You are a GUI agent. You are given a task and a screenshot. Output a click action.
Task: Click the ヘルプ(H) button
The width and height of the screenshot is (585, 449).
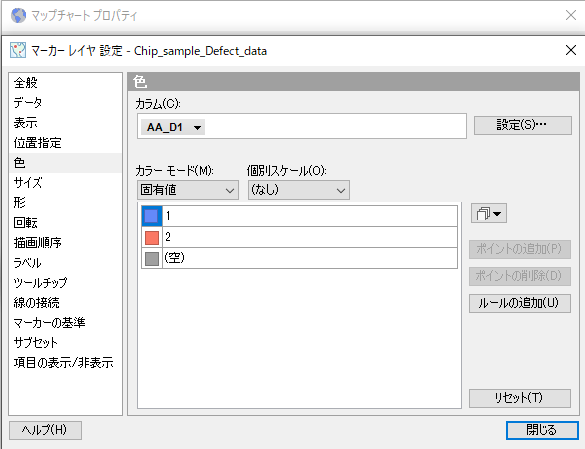tap(45, 430)
